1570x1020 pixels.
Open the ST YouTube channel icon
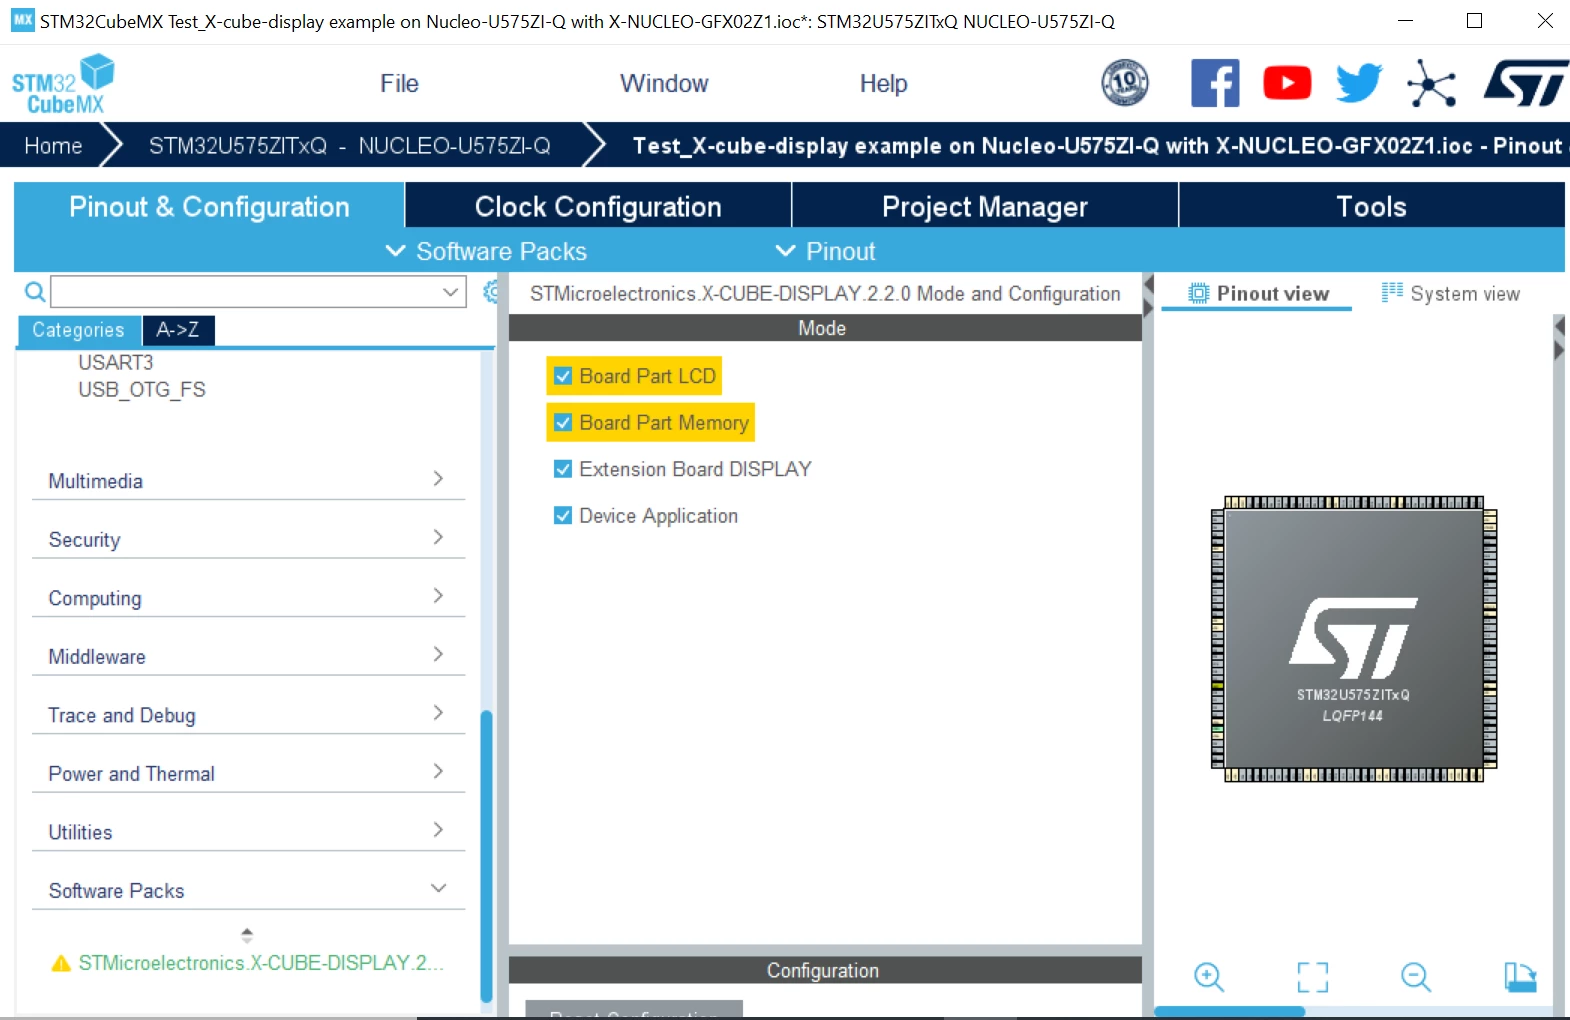click(1287, 83)
